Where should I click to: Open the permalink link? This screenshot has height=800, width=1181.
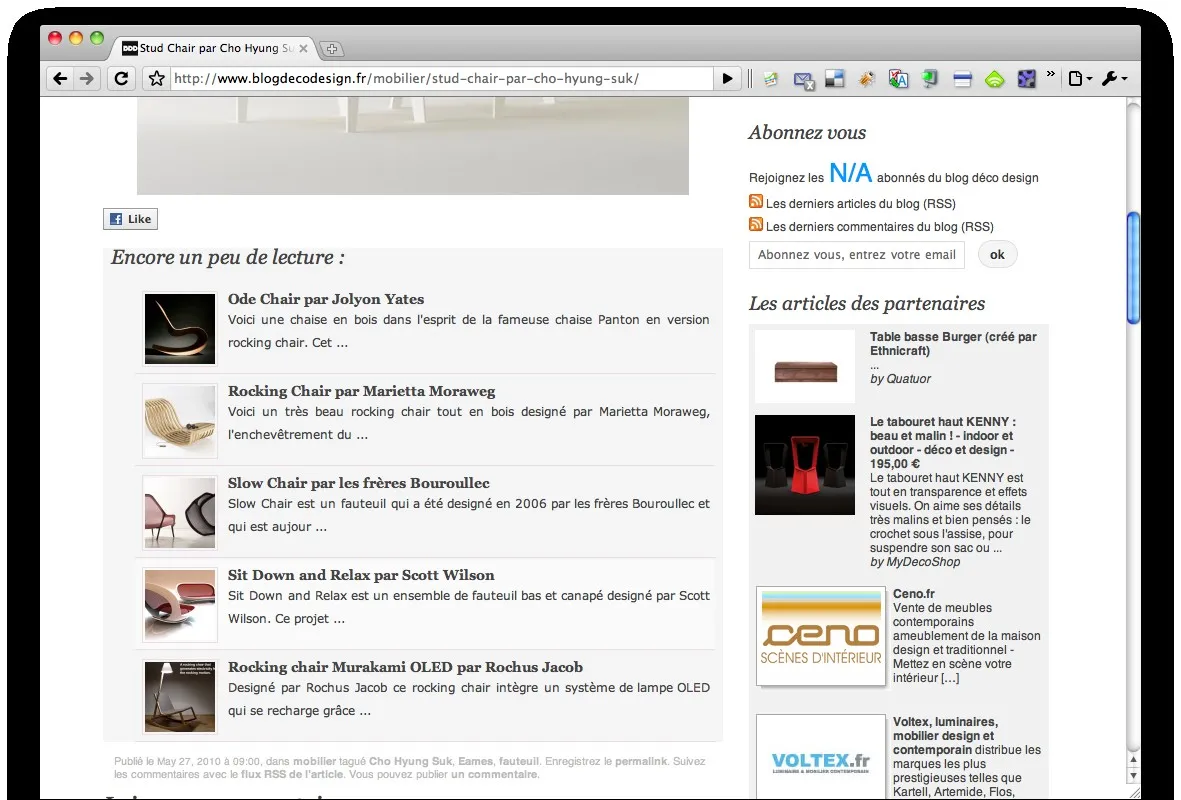641,762
